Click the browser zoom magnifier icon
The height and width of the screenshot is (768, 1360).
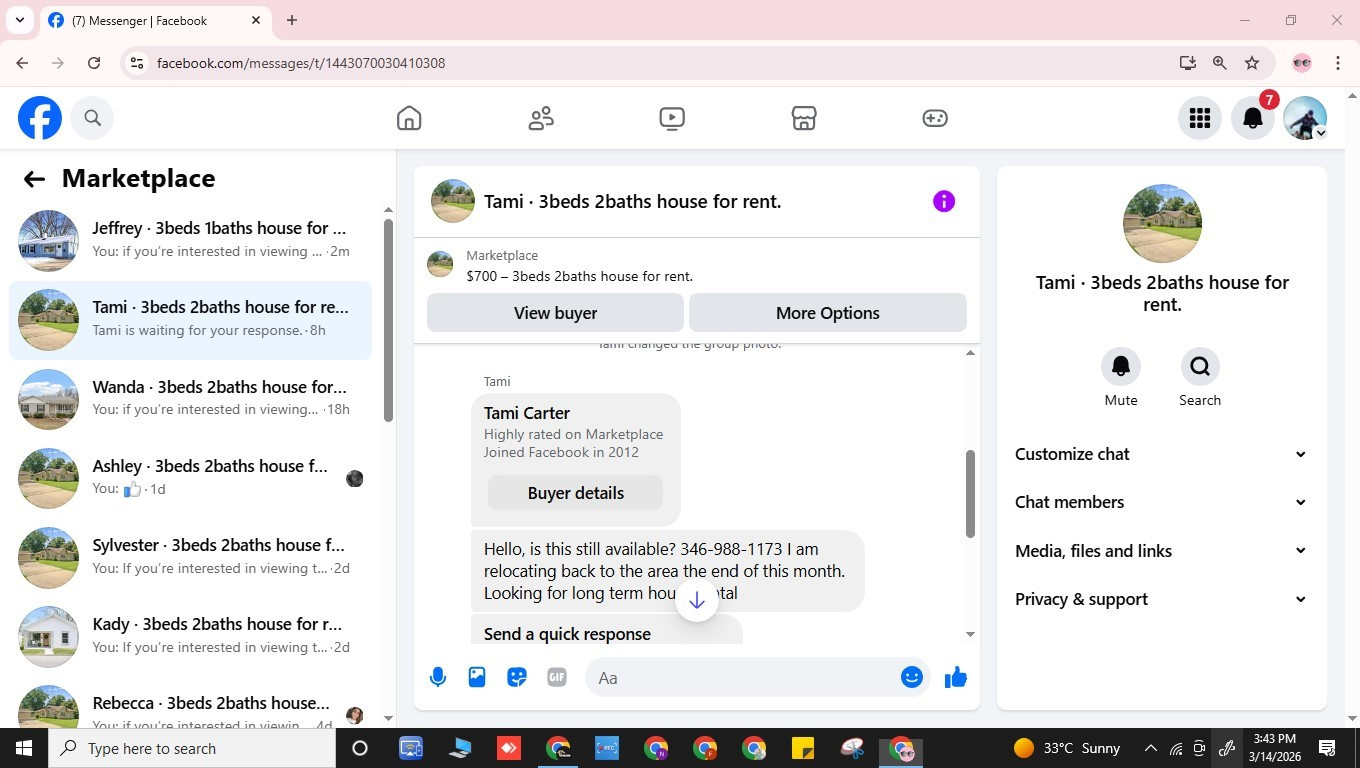(1220, 63)
